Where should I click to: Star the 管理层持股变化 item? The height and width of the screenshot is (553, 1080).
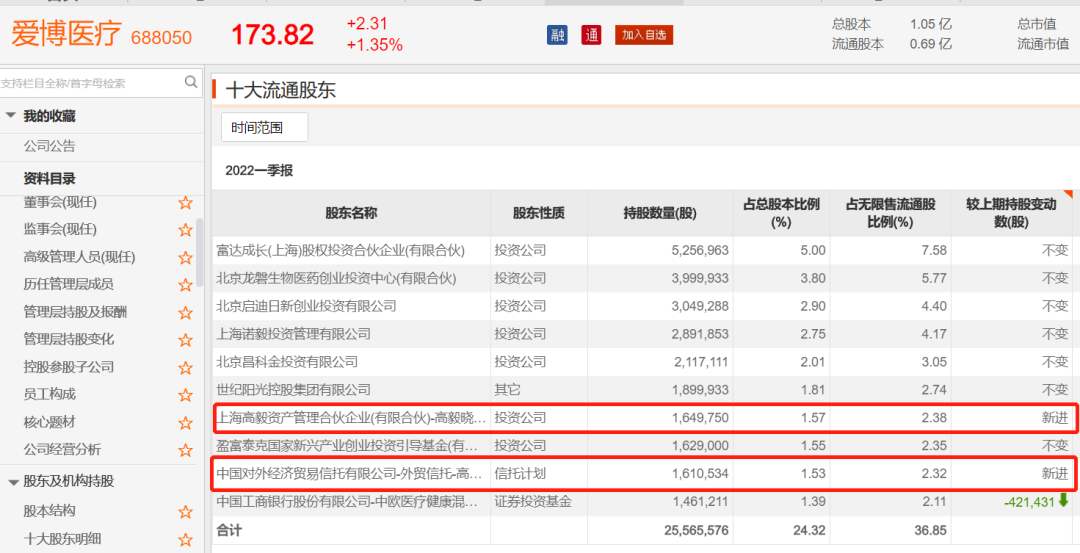pos(185,340)
